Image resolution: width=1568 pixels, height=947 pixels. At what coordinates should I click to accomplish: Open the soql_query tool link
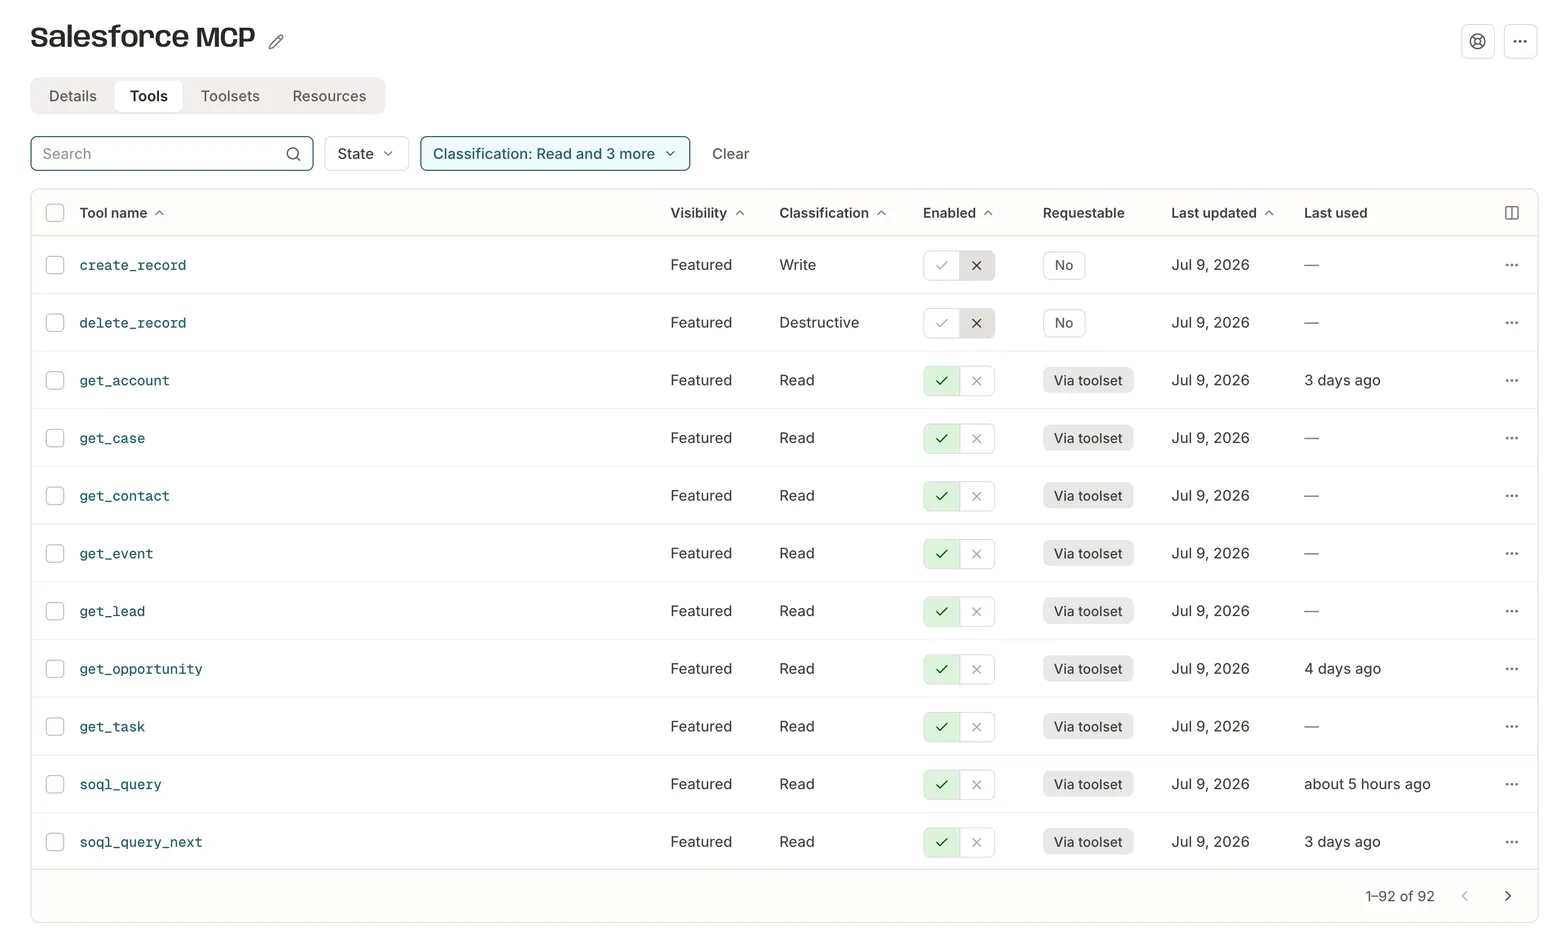tap(120, 785)
